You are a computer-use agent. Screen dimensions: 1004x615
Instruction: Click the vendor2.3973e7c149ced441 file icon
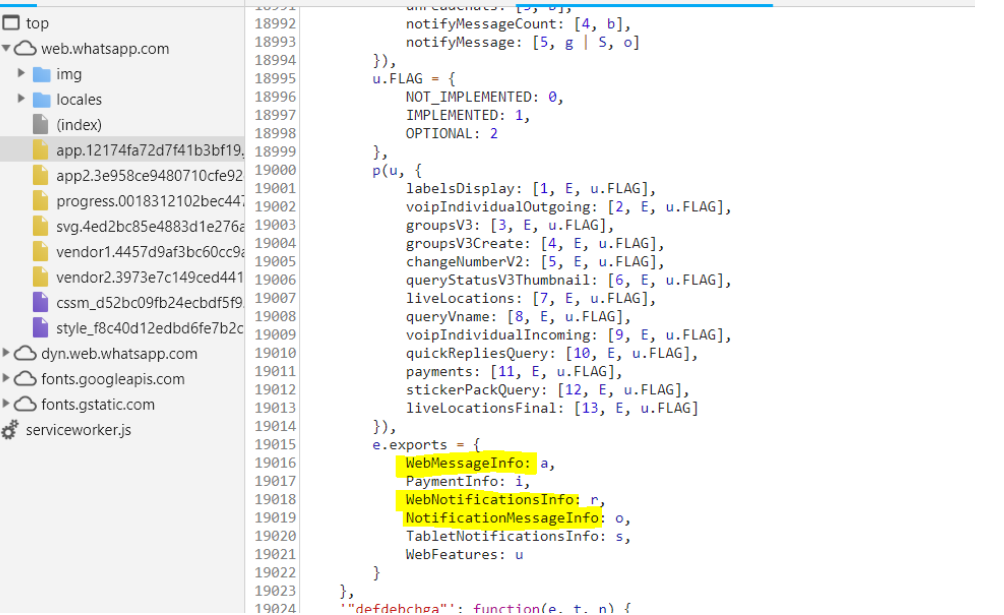(x=40, y=277)
